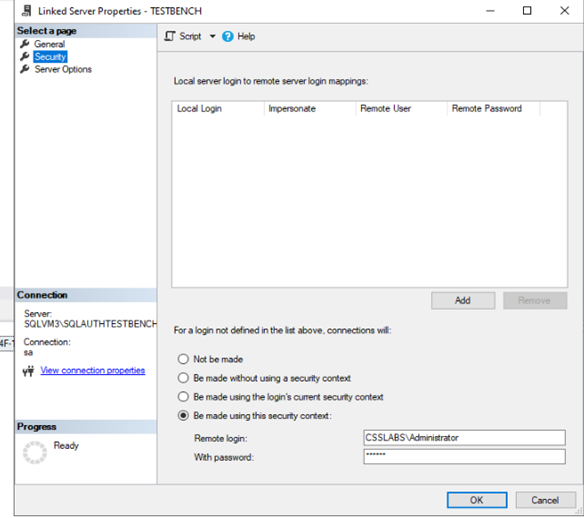
Task: Expand the Script dropdown arrow
Action: coord(212,36)
